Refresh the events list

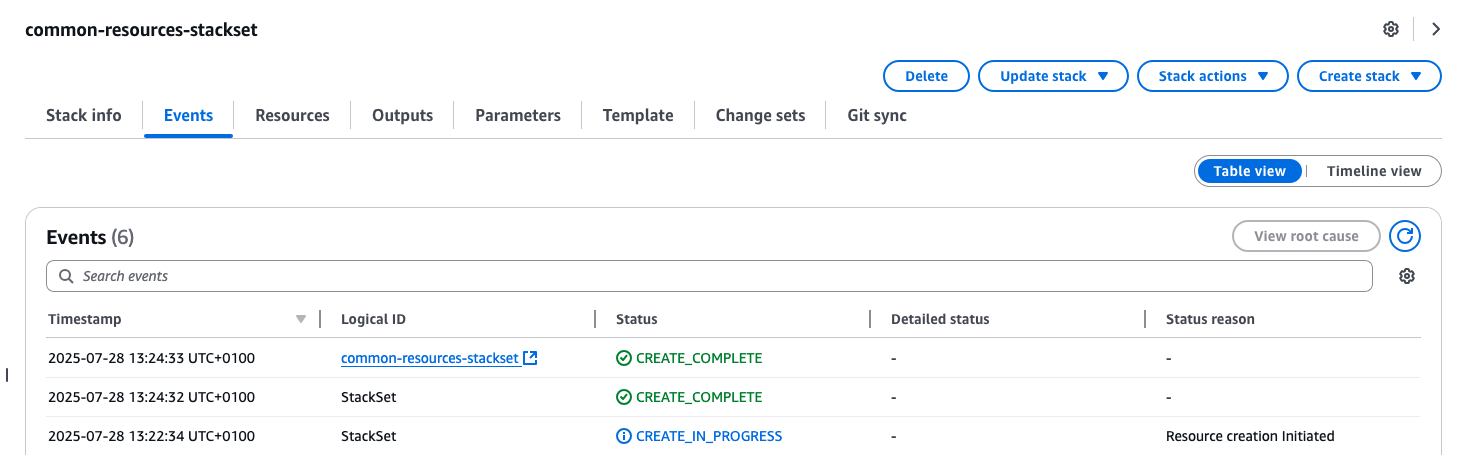(1405, 236)
